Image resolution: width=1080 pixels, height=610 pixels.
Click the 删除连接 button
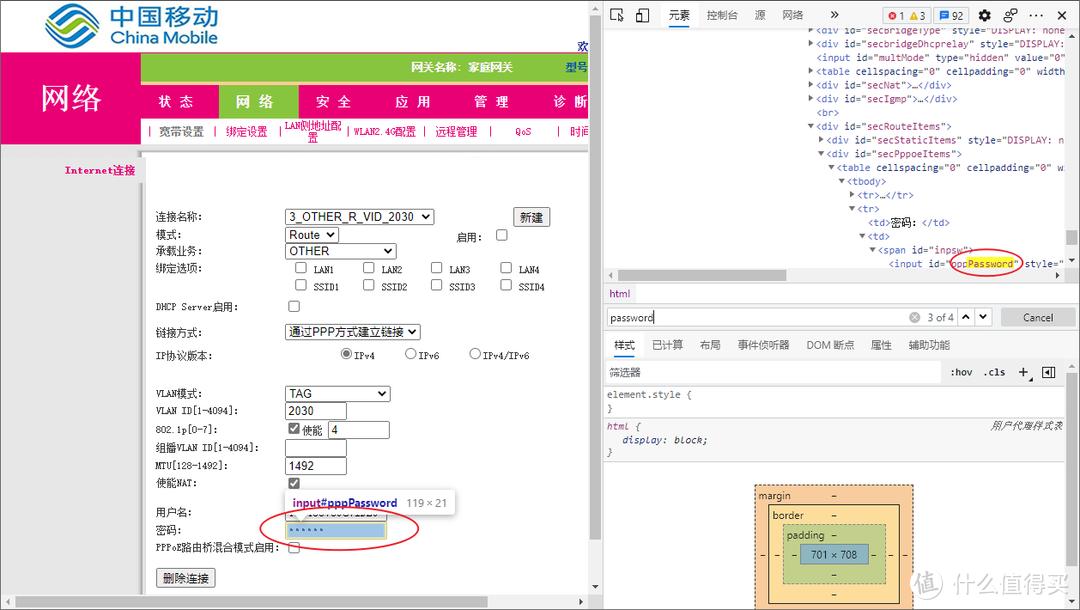185,578
